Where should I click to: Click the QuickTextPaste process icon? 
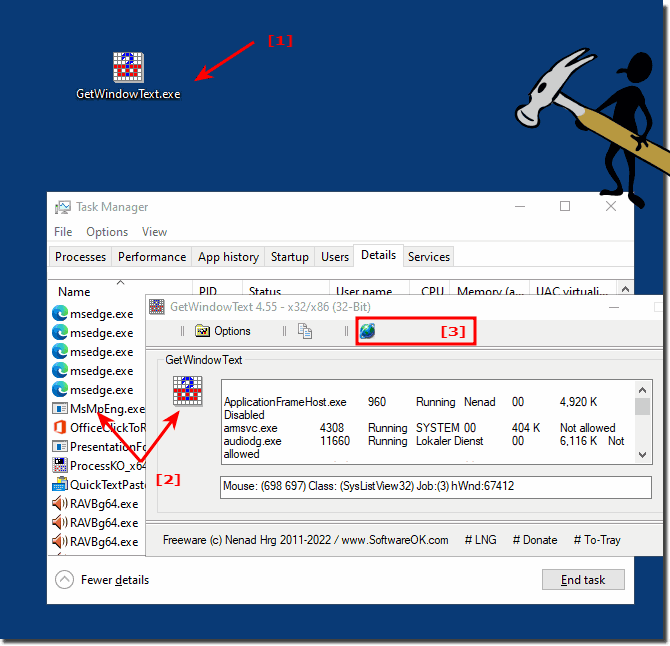pyautogui.click(x=60, y=484)
